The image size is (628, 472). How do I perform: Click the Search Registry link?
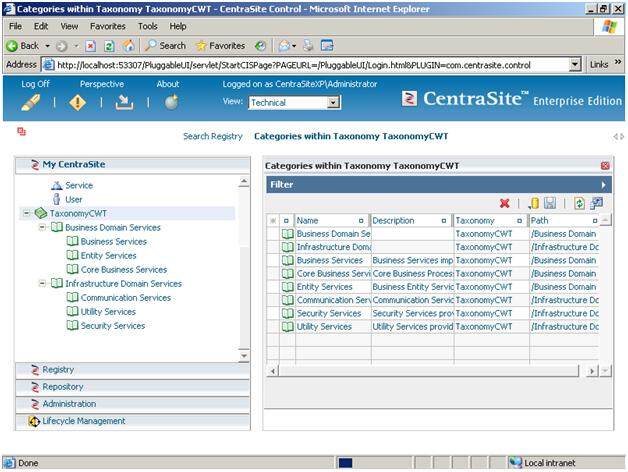(x=213, y=137)
